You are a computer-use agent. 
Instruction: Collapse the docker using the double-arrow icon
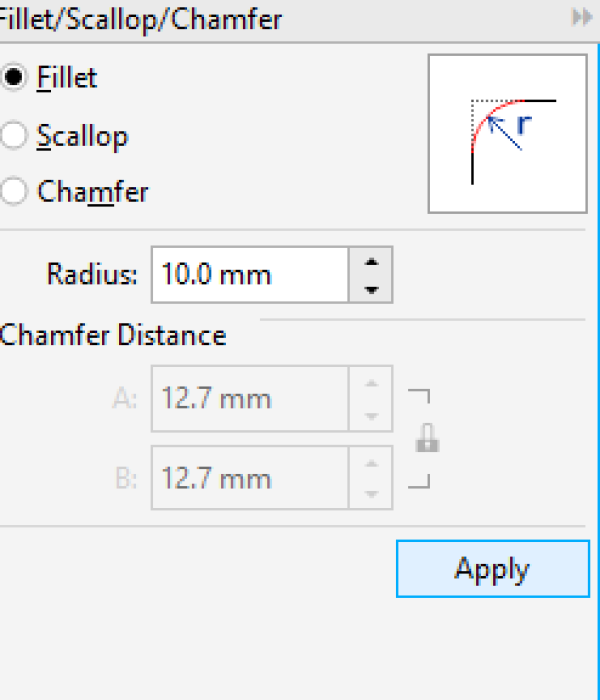coord(582,19)
